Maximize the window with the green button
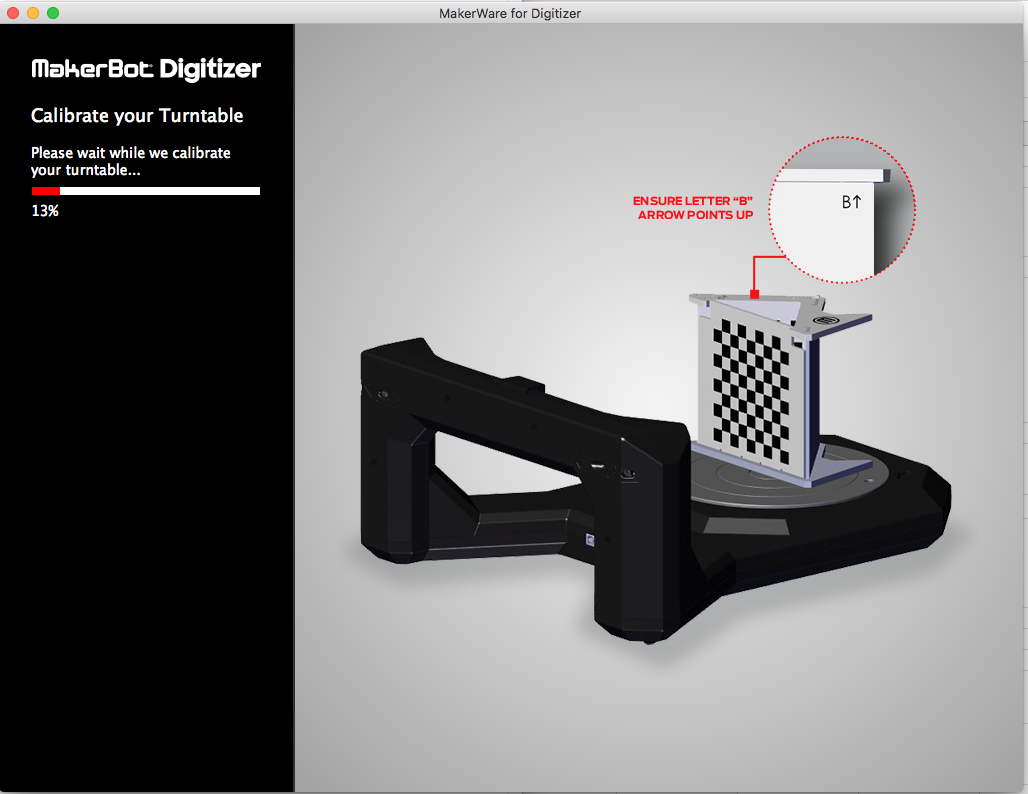 tap(53, 13)
